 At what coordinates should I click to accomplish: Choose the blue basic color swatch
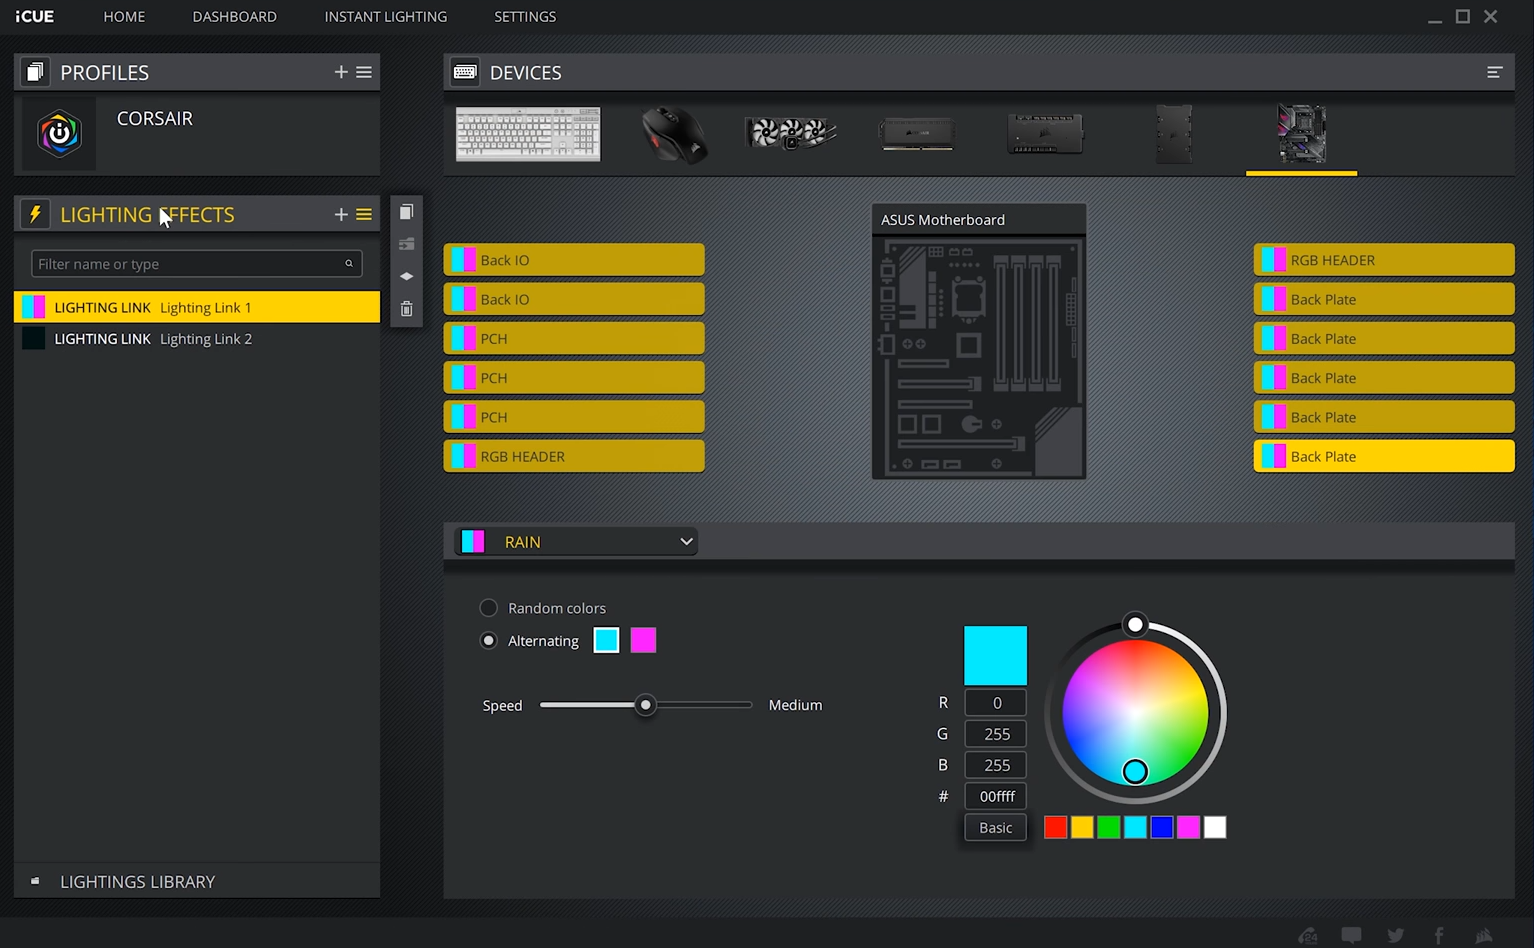click(1161, 827)
